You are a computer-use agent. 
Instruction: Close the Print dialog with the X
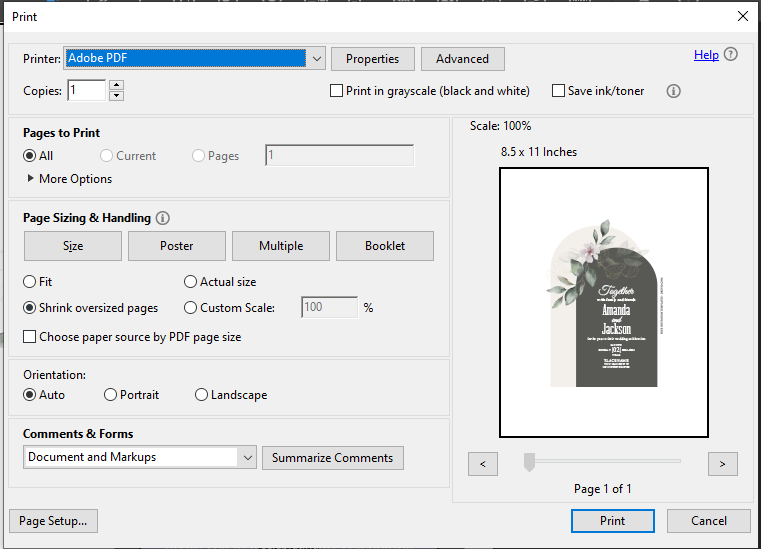[x=743, y=16]
